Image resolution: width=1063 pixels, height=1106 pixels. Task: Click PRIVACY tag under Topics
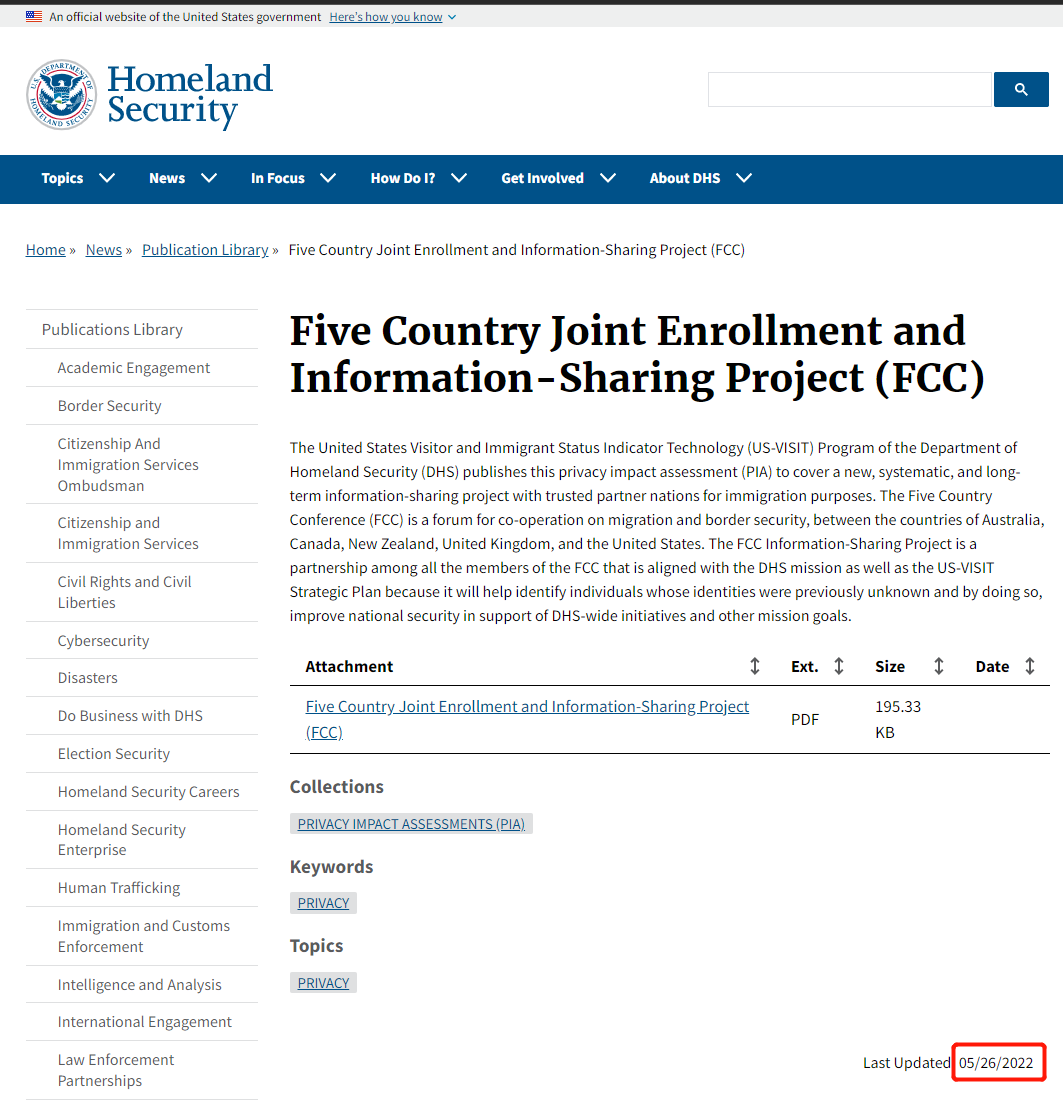(x=323, y=983)
